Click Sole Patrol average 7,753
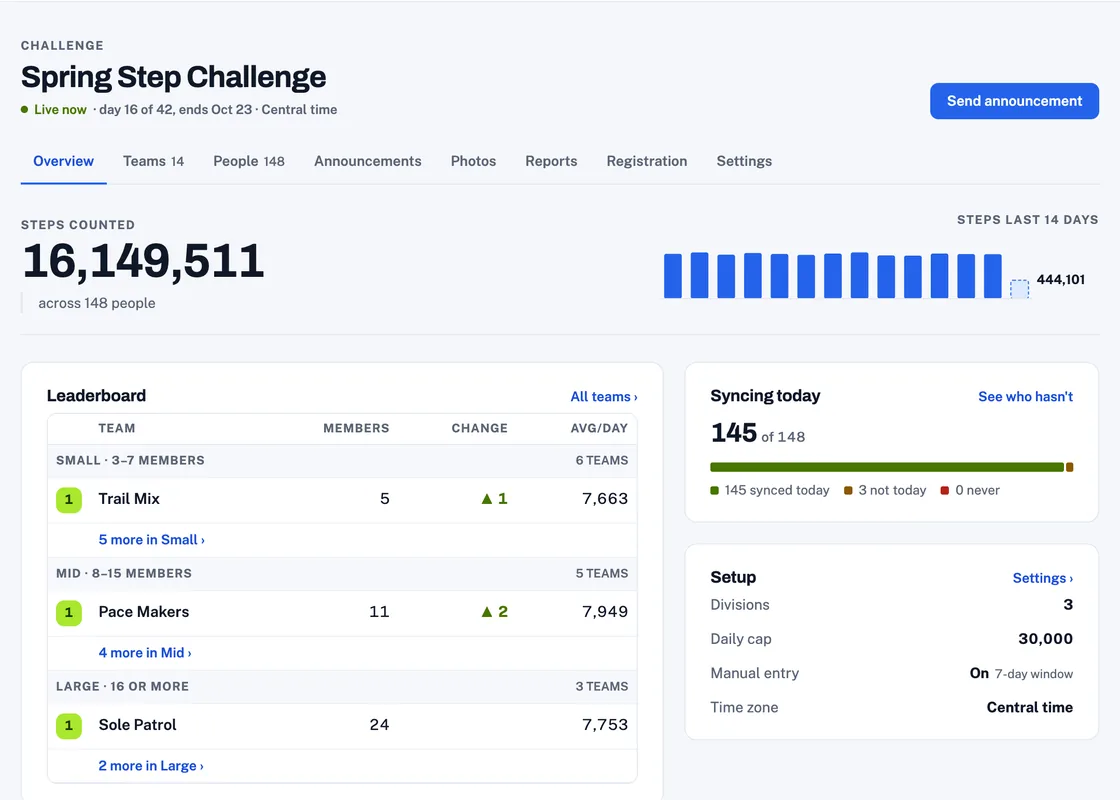The width and height of the screenshot is (1120, 800). coord(604,724)
